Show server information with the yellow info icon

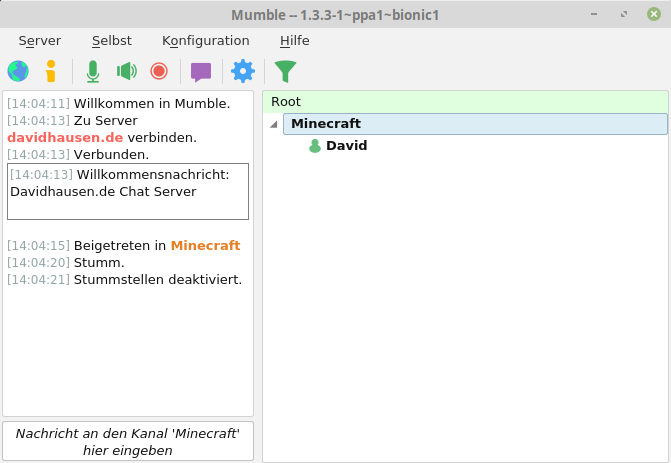tap(51, 71)
